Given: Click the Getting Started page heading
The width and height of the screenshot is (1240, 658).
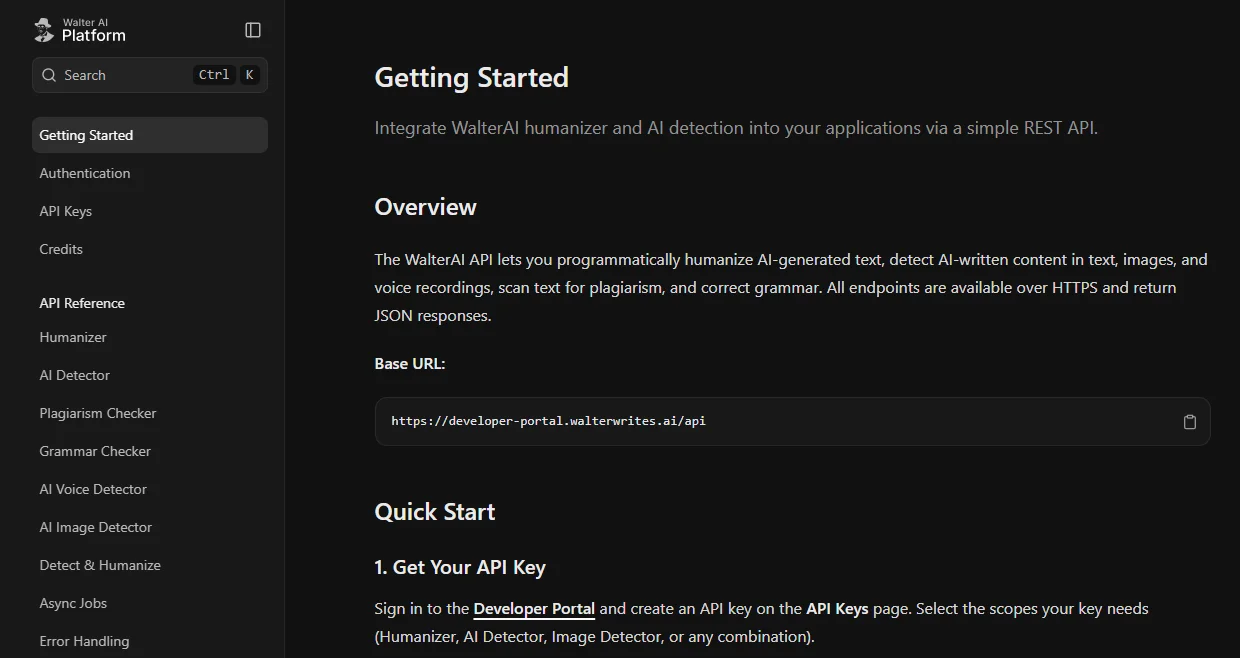Looking at the screenshot, I should (x=471, y=77).
